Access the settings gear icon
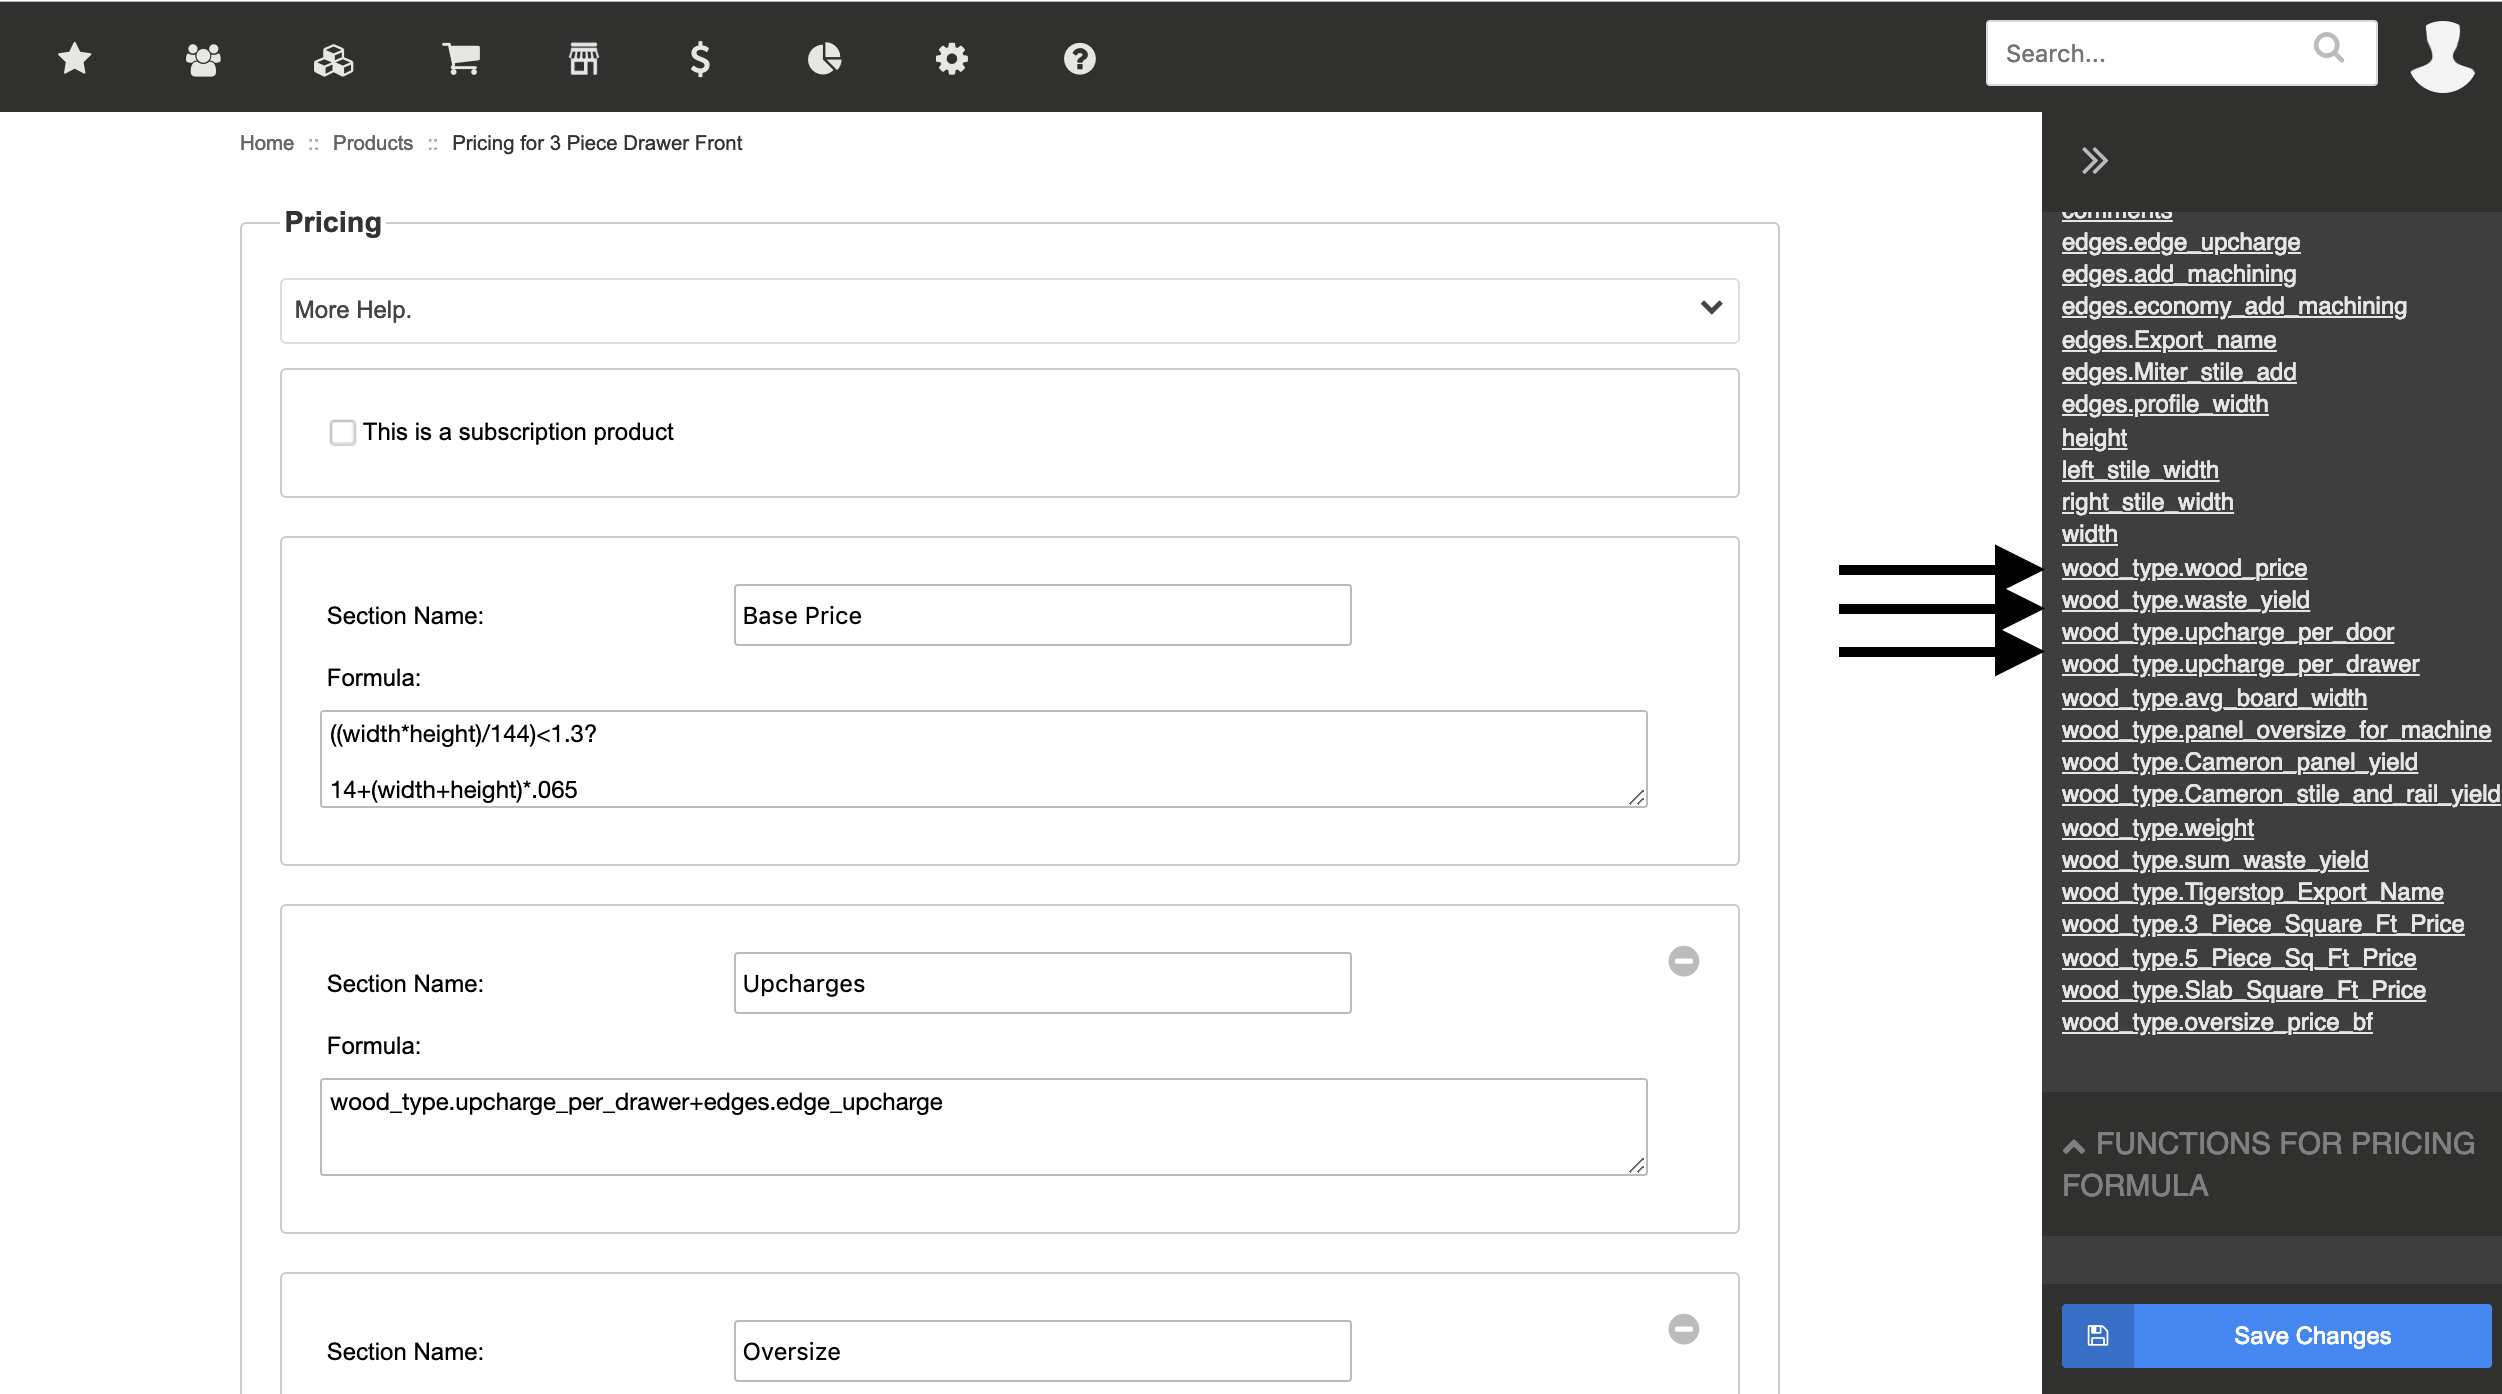The width and height of the screenshot is (2502, 1394). pyautogui.click(x=952, y=57)
